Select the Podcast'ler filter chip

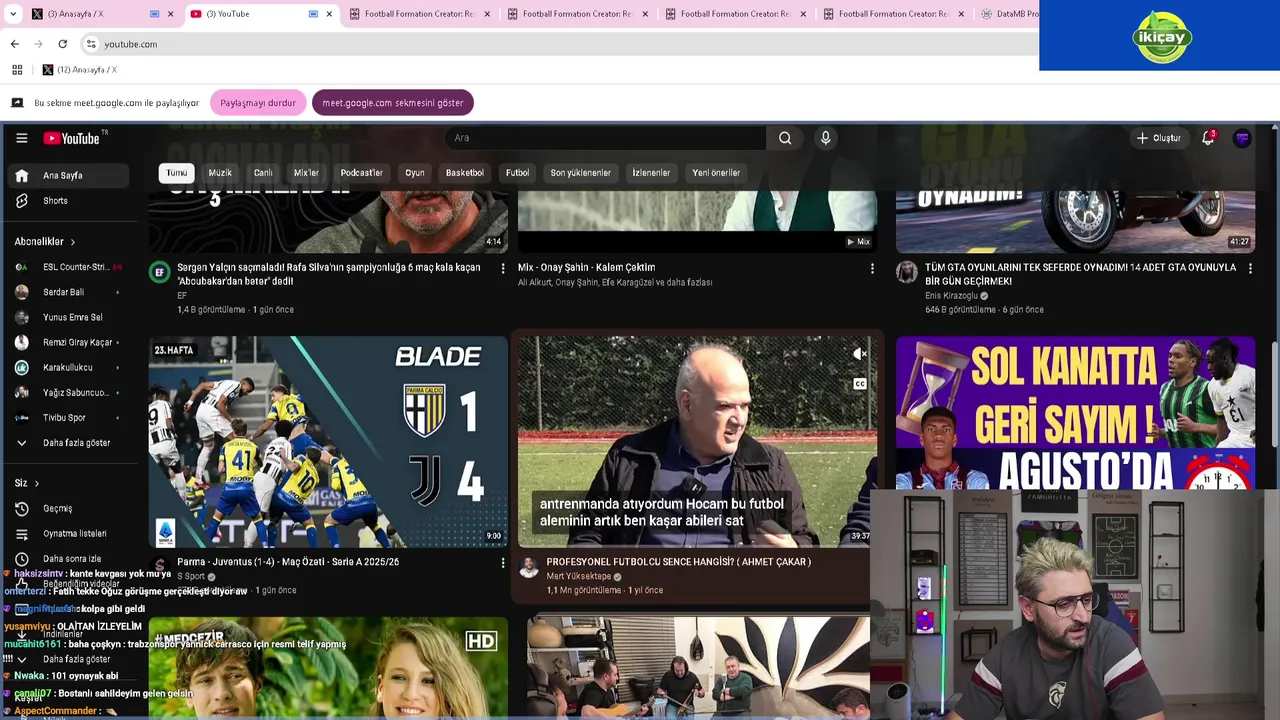click(x=362, y=173)
